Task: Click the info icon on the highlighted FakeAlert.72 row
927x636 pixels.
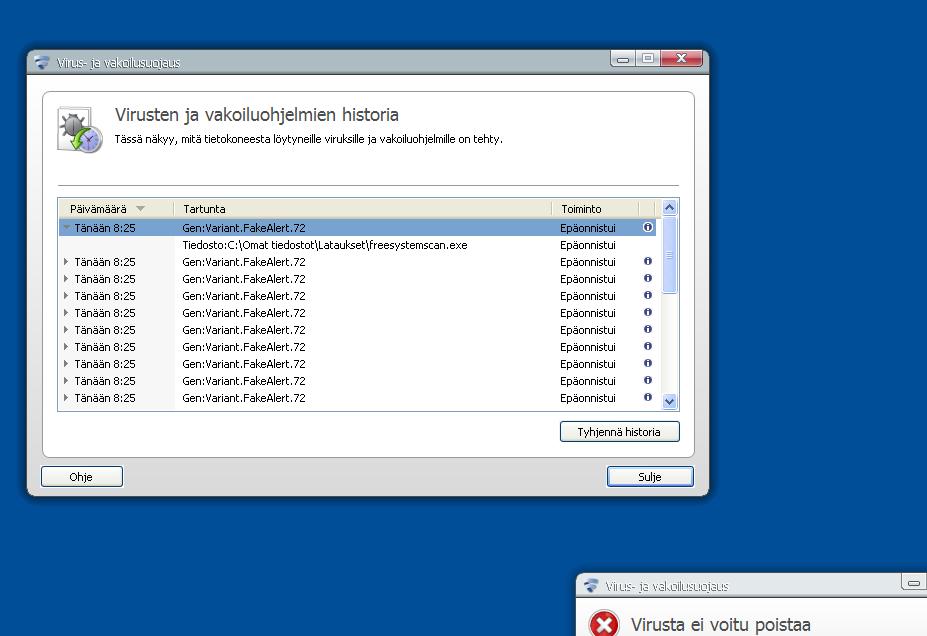Action: 647,228
